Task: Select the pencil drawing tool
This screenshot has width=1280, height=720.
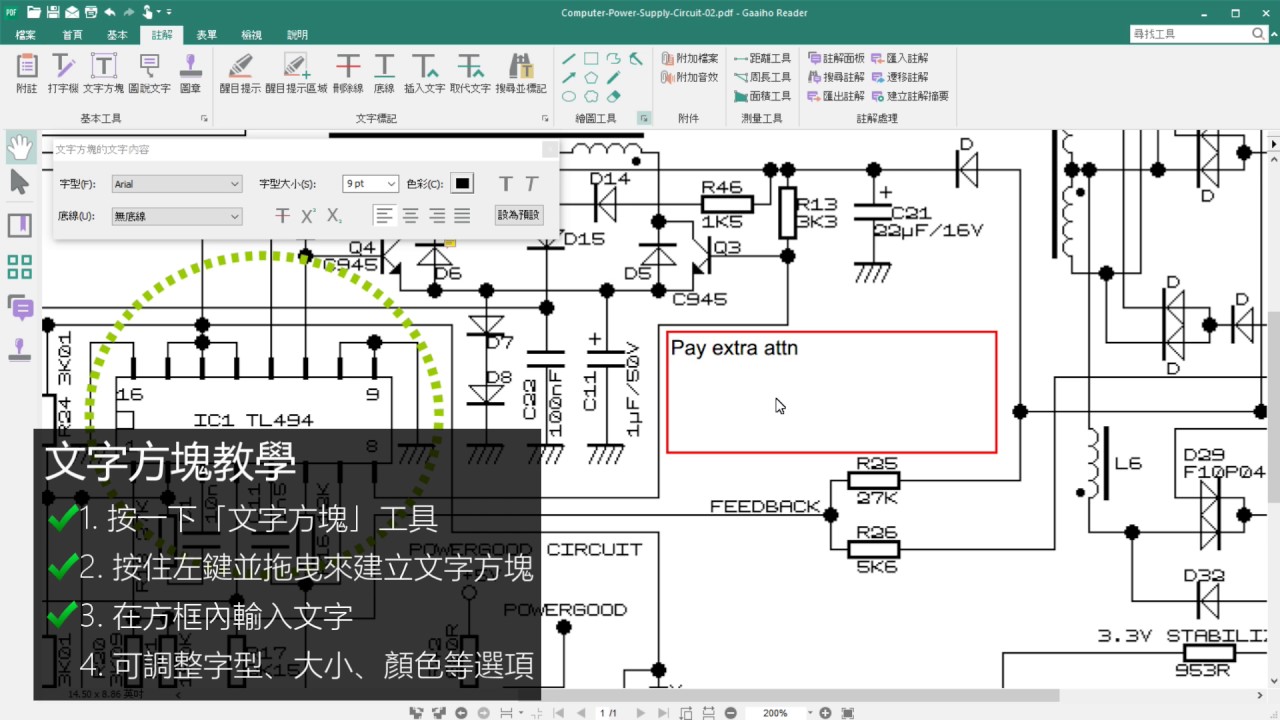Action: (x=614, y=78)
